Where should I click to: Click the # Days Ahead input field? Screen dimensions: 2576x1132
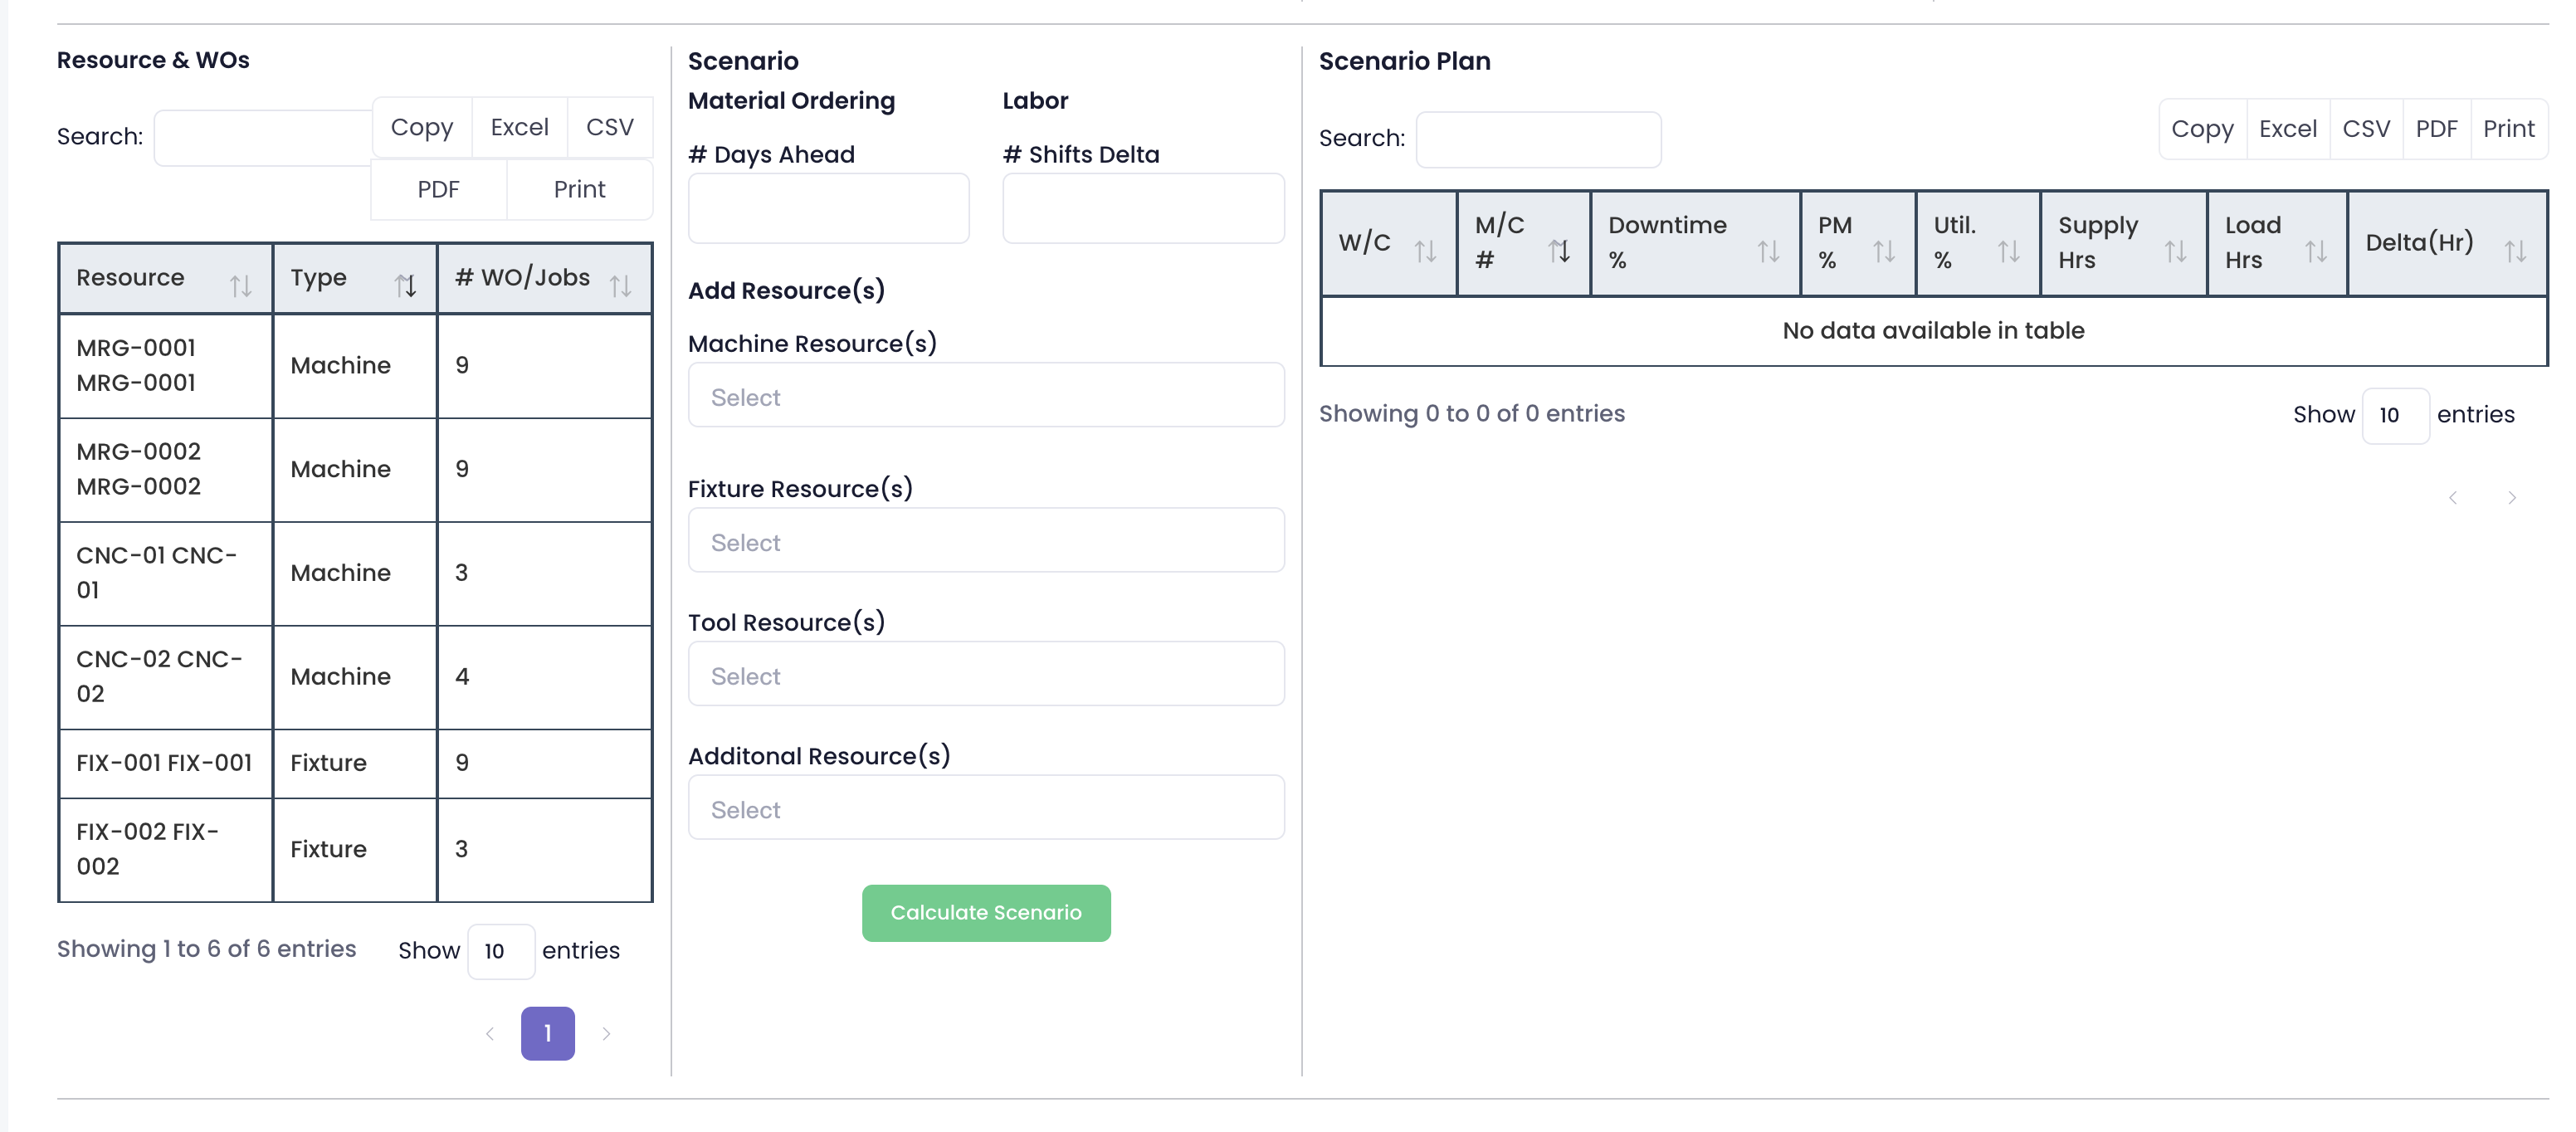click(828, 209)
